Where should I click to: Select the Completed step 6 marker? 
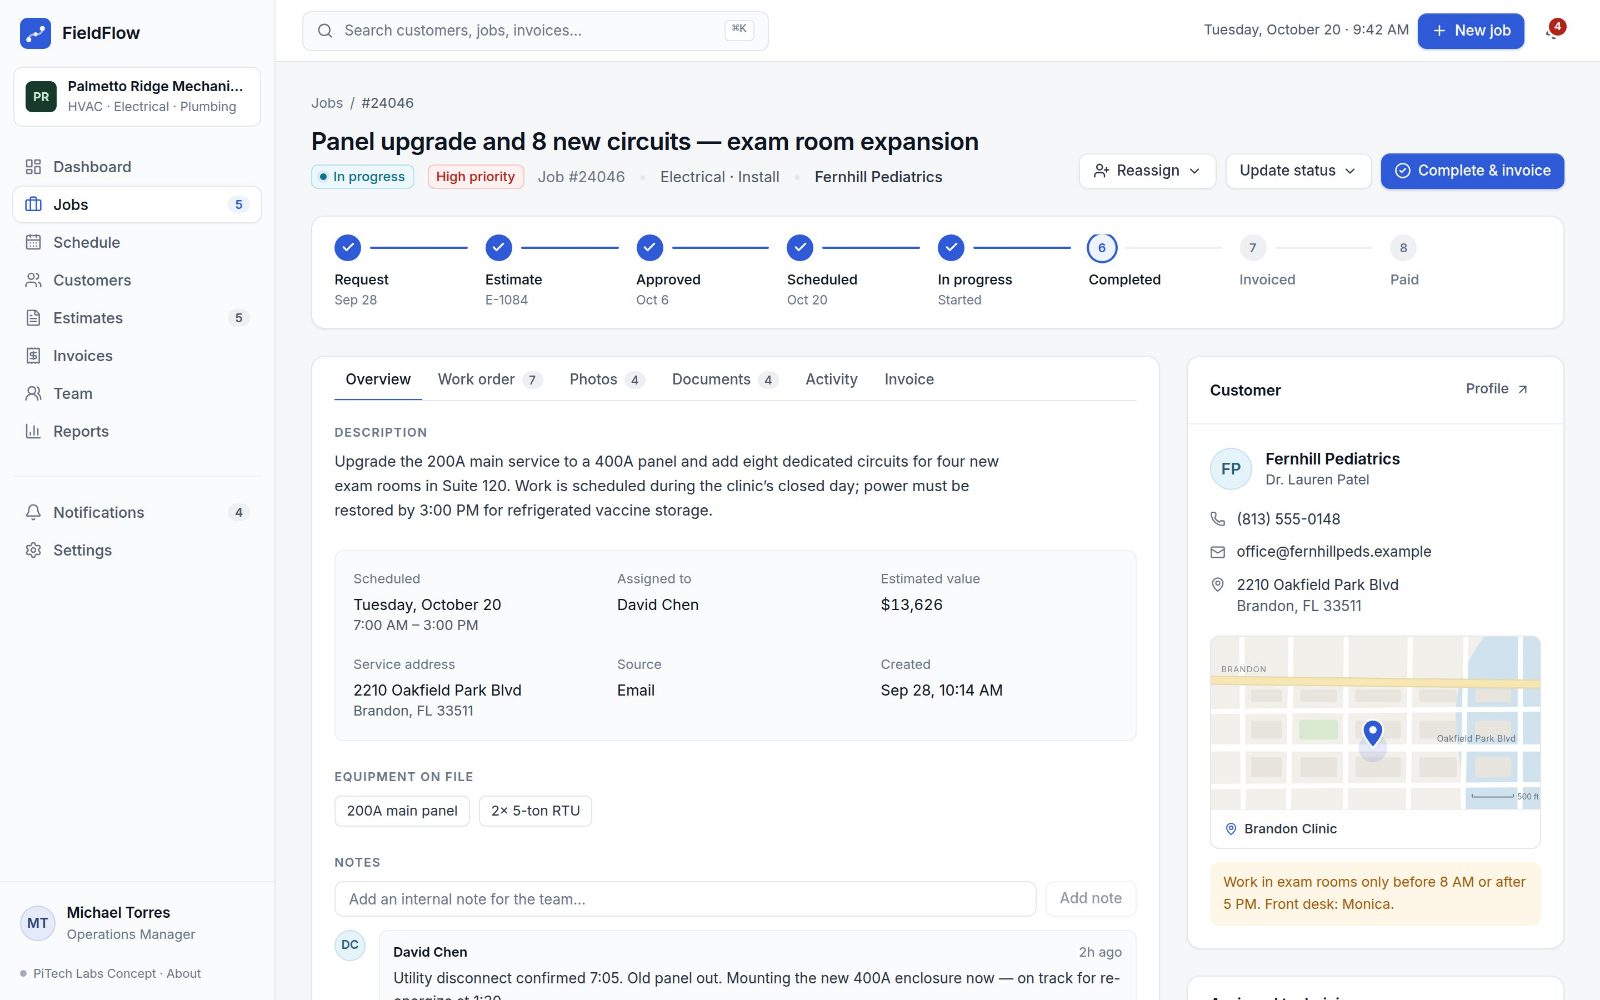pos(1102,248)
